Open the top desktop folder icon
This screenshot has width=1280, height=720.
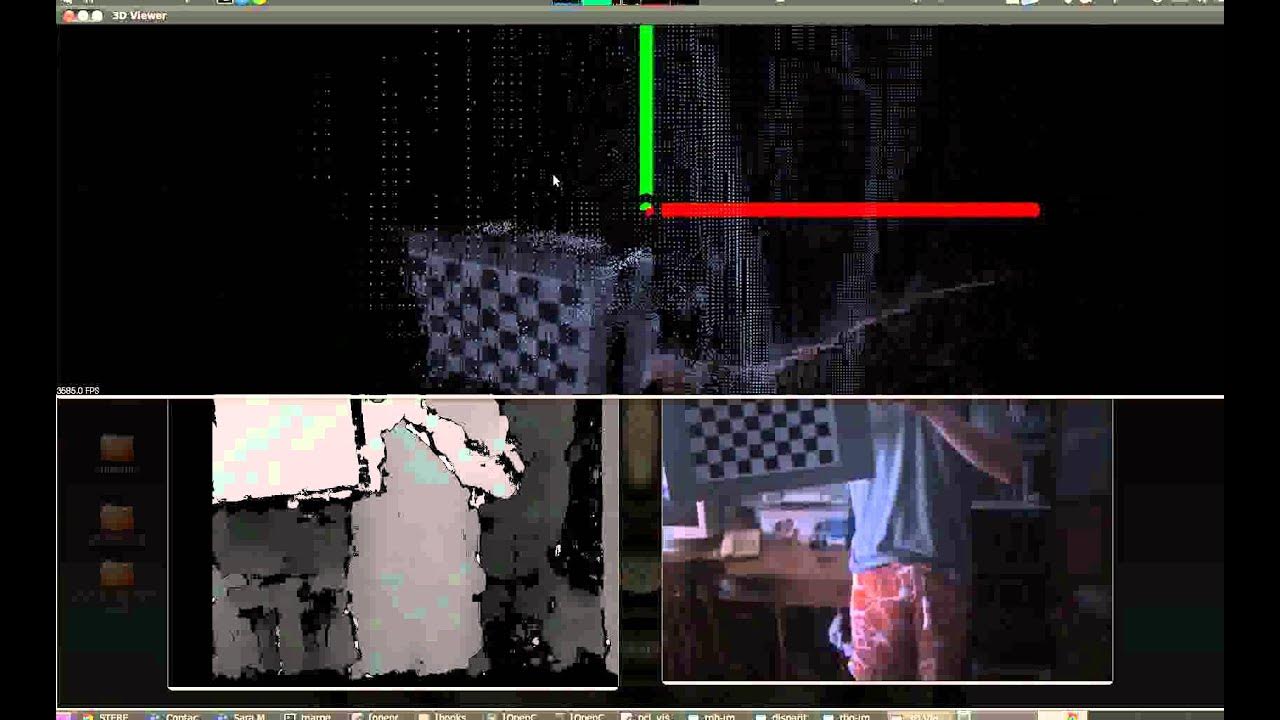point(117,448)
